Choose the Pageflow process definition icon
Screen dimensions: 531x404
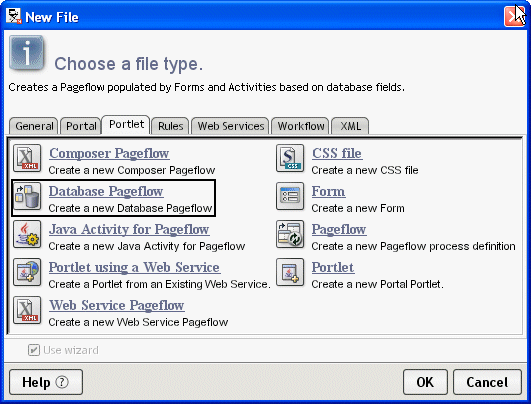coord(290,234)
